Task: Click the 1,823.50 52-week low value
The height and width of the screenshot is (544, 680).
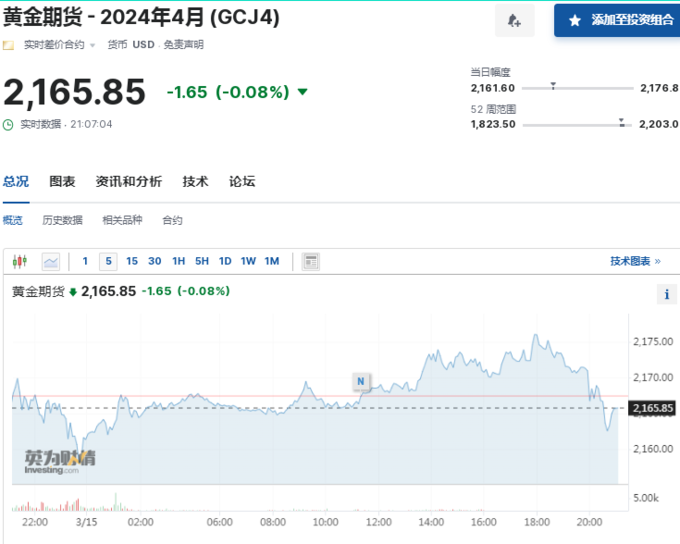Action: (x=493, y=125)
